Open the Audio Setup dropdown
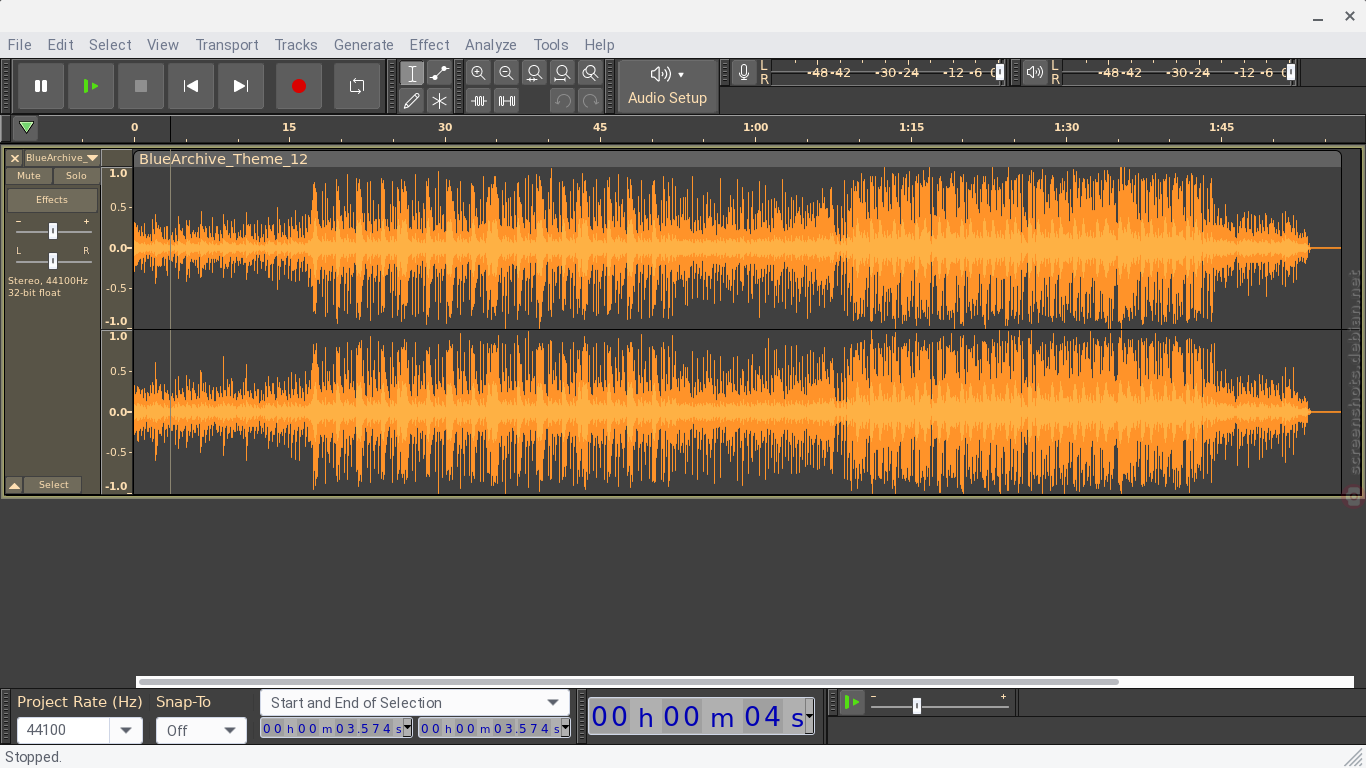Viewport: 1366px width, 768px height. pos(668,86)
